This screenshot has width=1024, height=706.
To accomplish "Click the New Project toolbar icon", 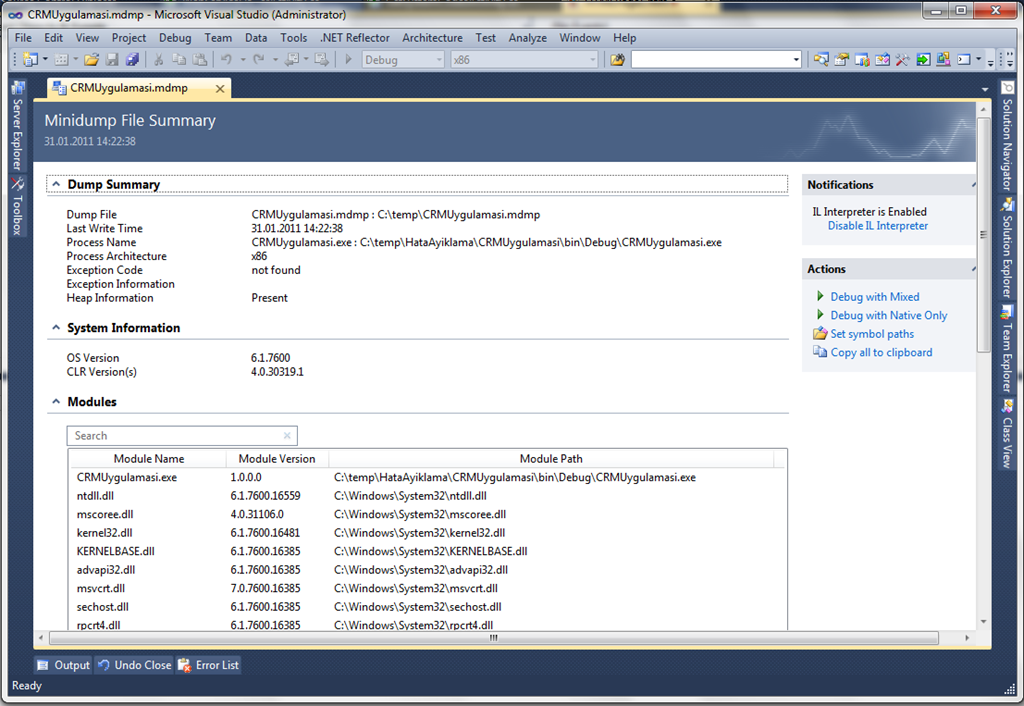I will 30,59.
